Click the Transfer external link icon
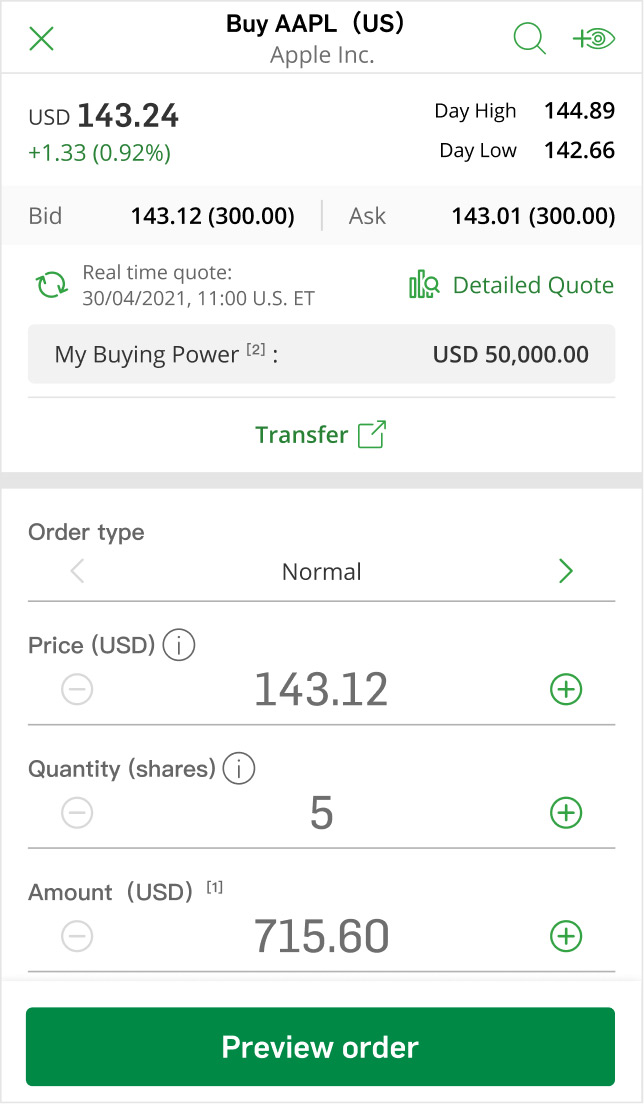 pyautogui.click(x=372, y=435)
